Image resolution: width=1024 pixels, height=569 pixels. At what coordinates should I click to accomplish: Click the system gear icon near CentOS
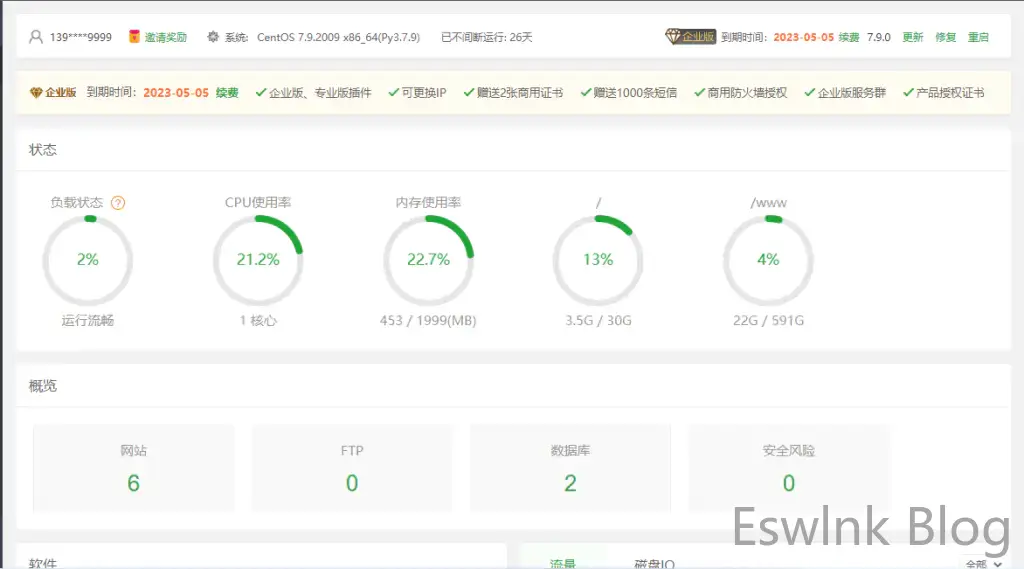pos(213,37)
